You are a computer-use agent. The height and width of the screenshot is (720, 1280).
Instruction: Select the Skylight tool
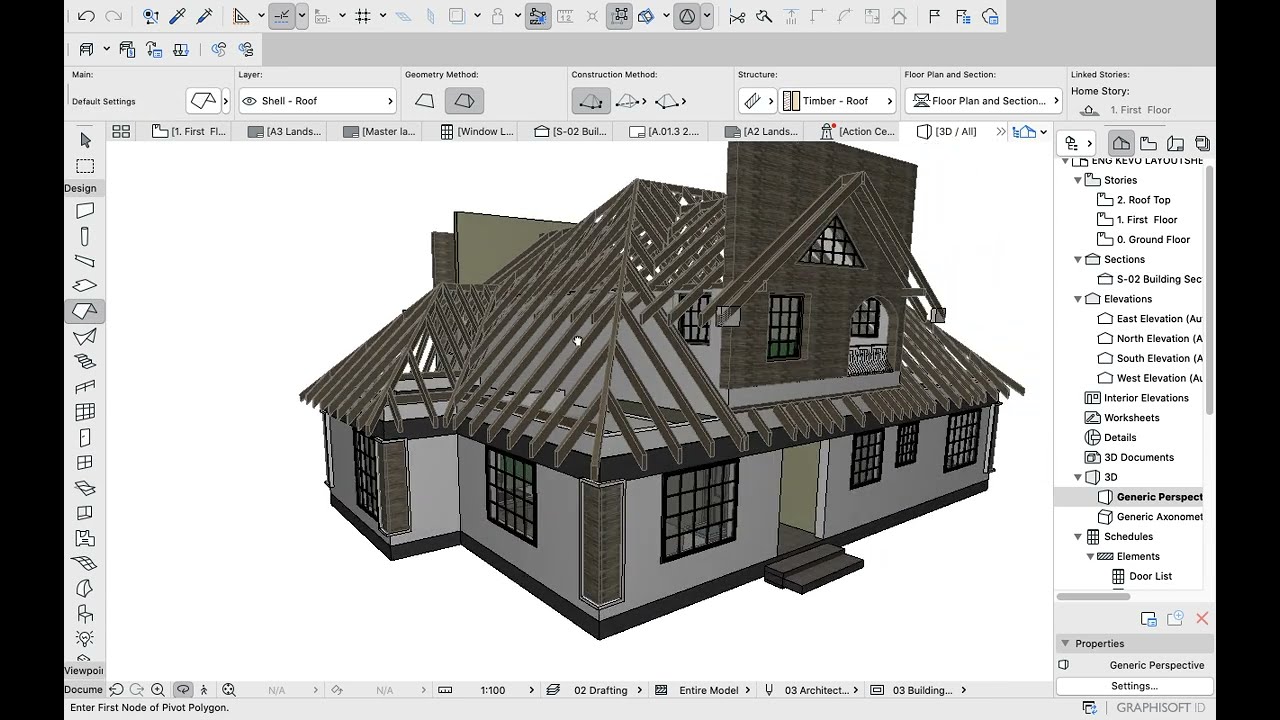click(85, 488)
